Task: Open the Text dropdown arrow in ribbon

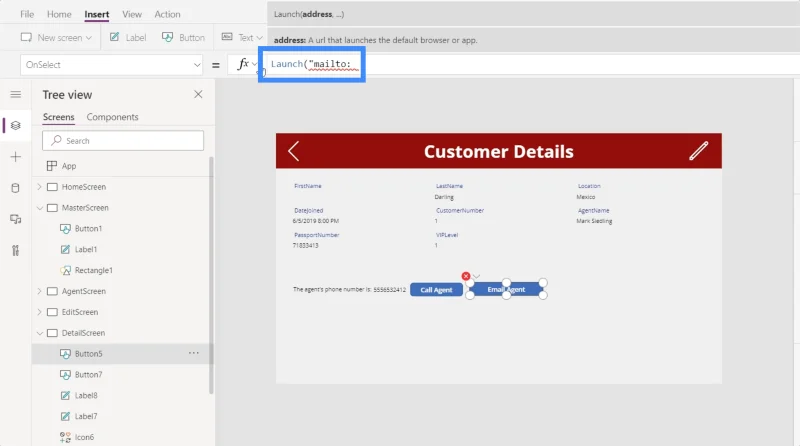Action: [259, 38]
